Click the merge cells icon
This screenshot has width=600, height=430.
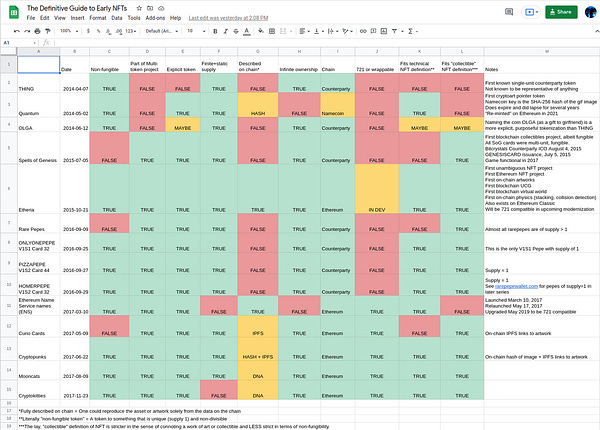pyautogui.click(x=283, y=31)
